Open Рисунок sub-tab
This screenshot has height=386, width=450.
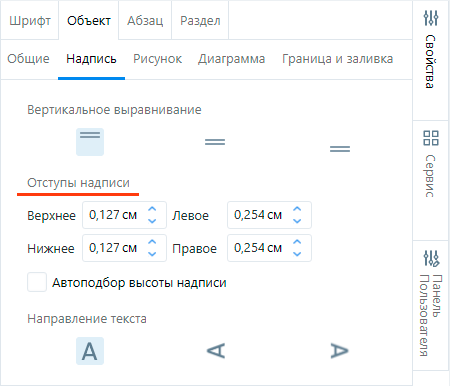point(157,59)
